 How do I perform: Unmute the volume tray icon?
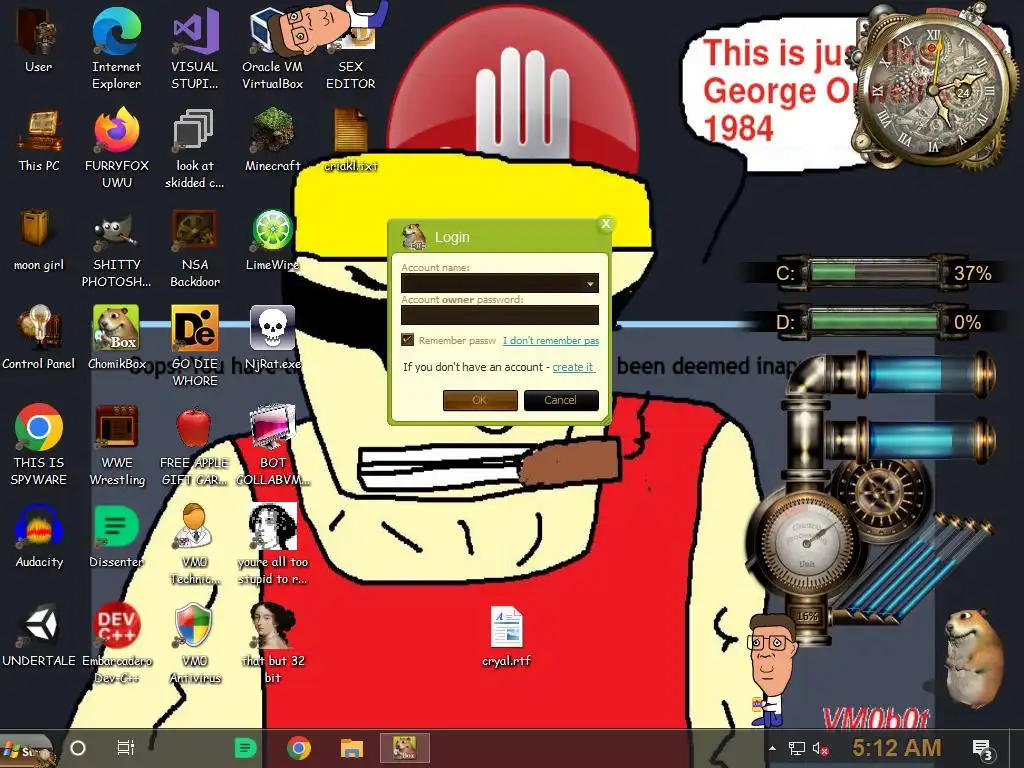tap(821, 748)
